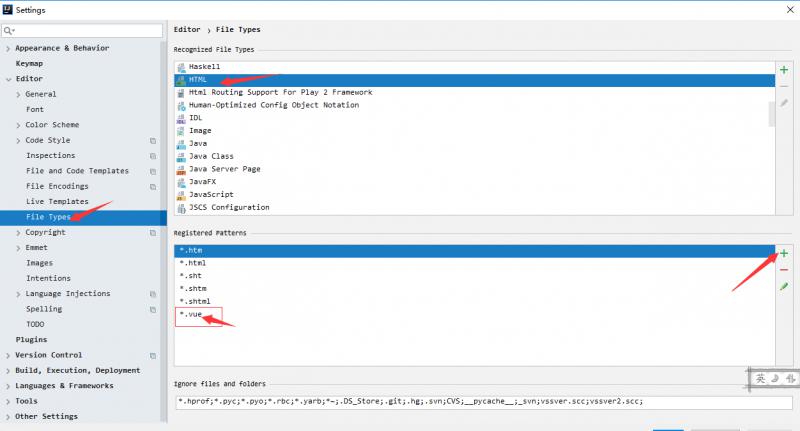Edit the selected registered pattern
Image resolution: width=800 pixels, height=431 pixels.
click(x=784, y=287)
